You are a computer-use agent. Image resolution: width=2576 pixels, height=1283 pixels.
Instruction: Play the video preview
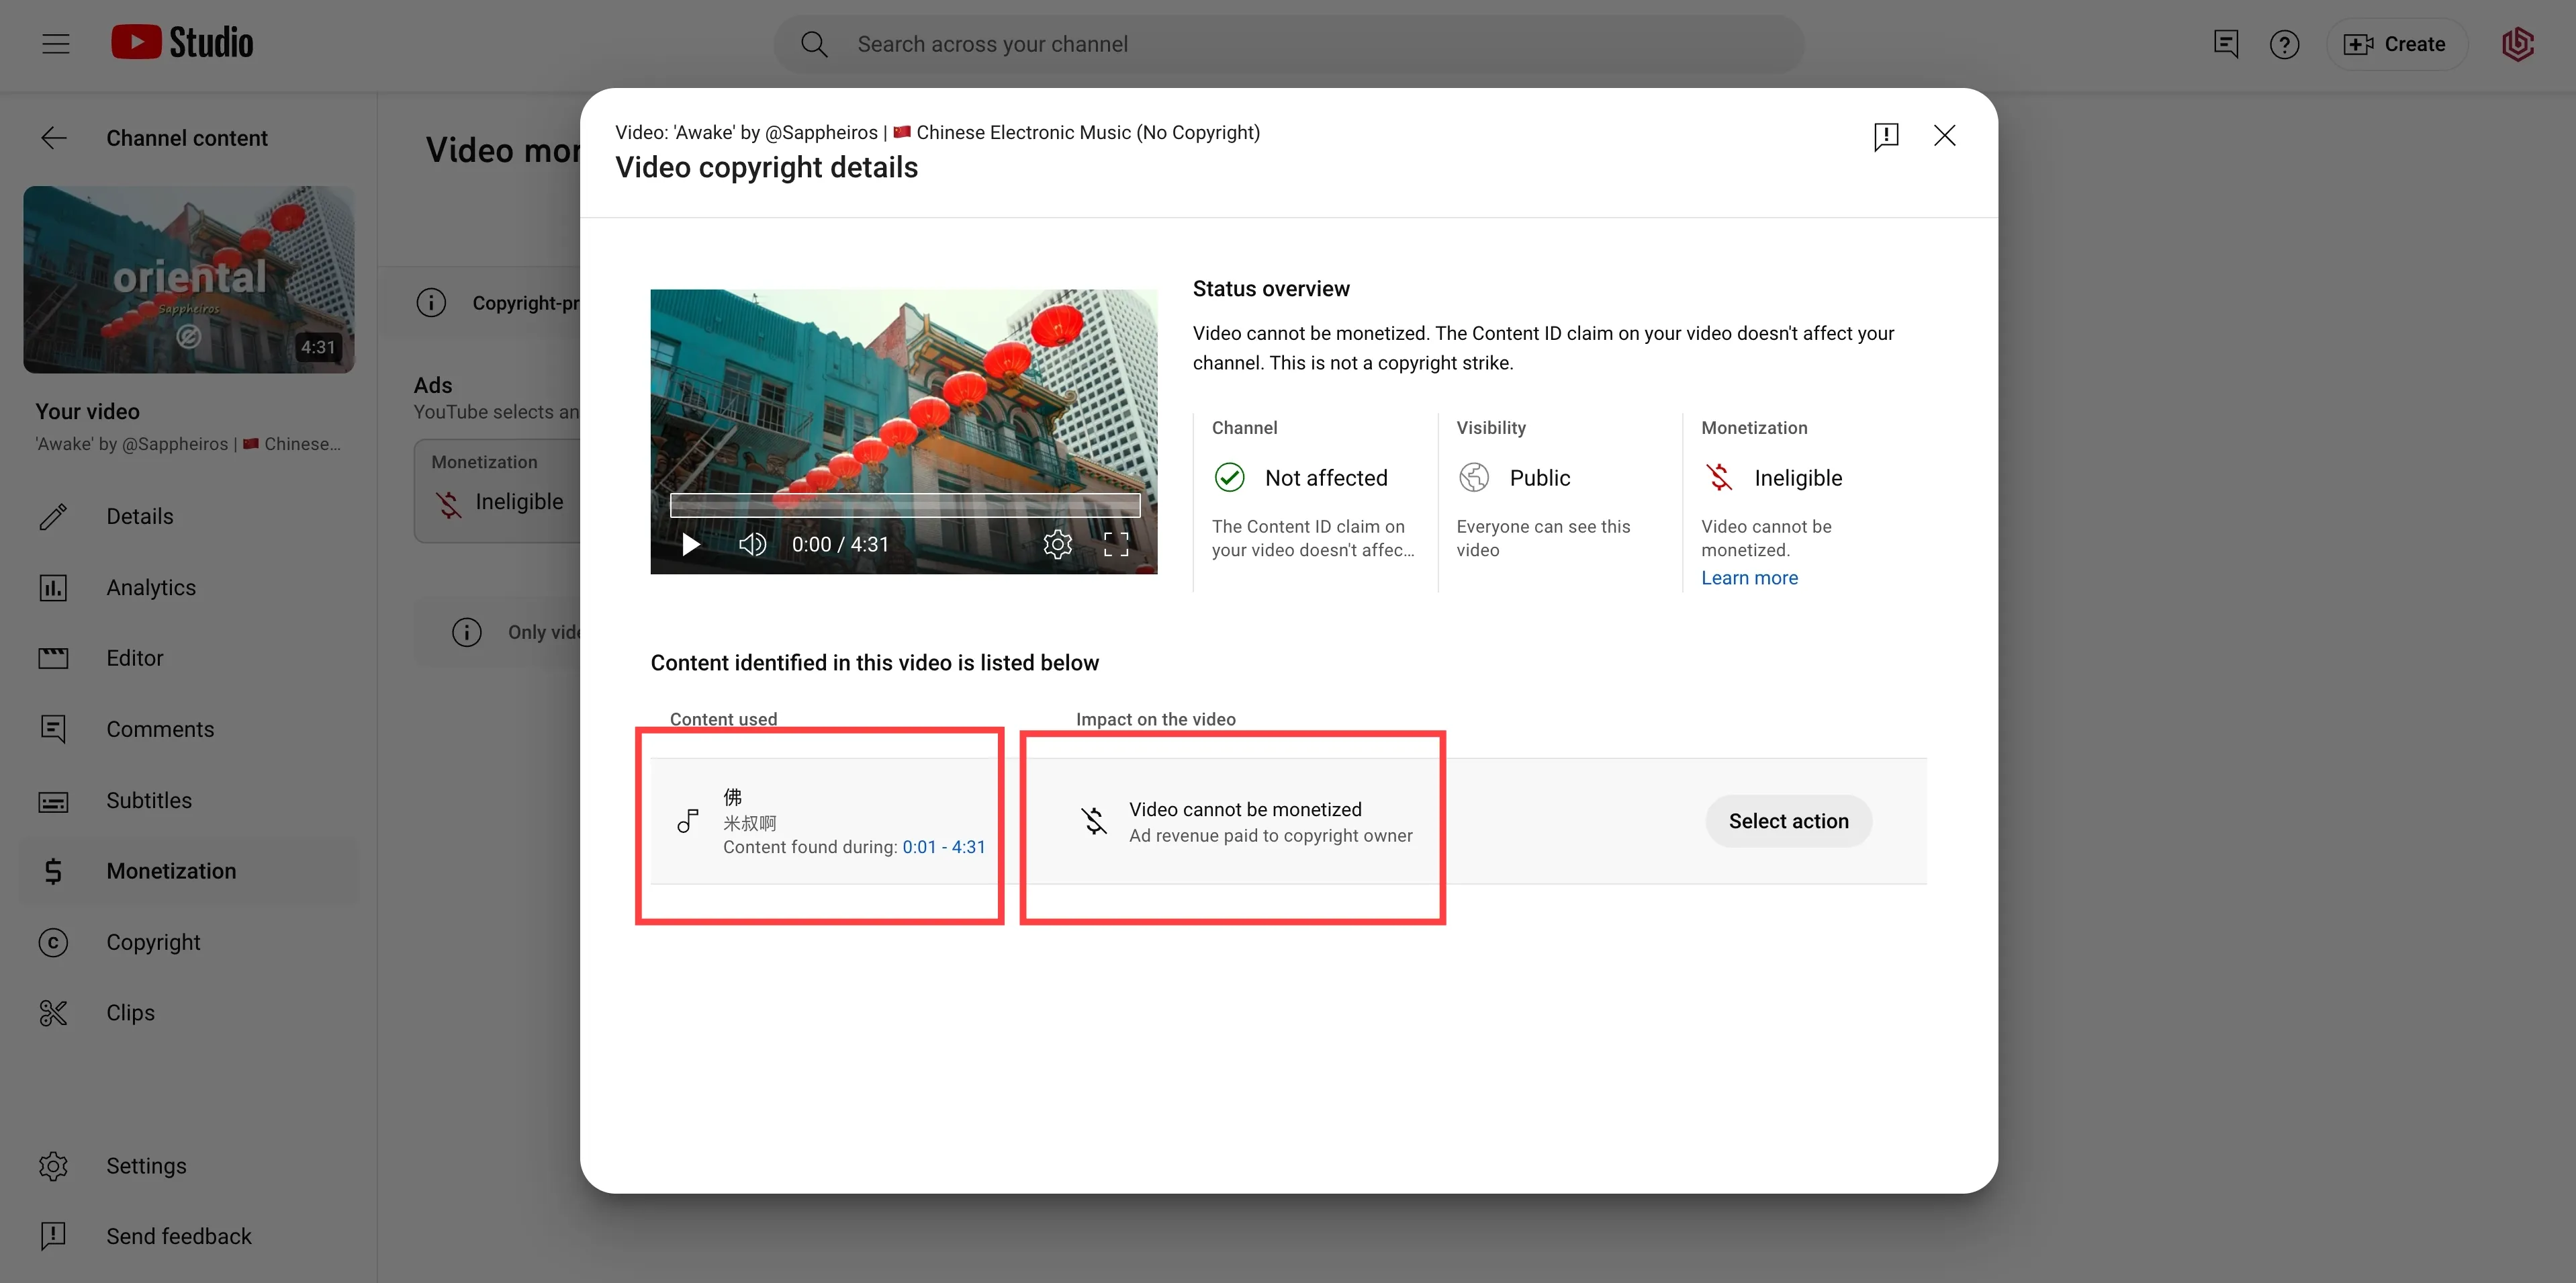(x=690, y=544)
